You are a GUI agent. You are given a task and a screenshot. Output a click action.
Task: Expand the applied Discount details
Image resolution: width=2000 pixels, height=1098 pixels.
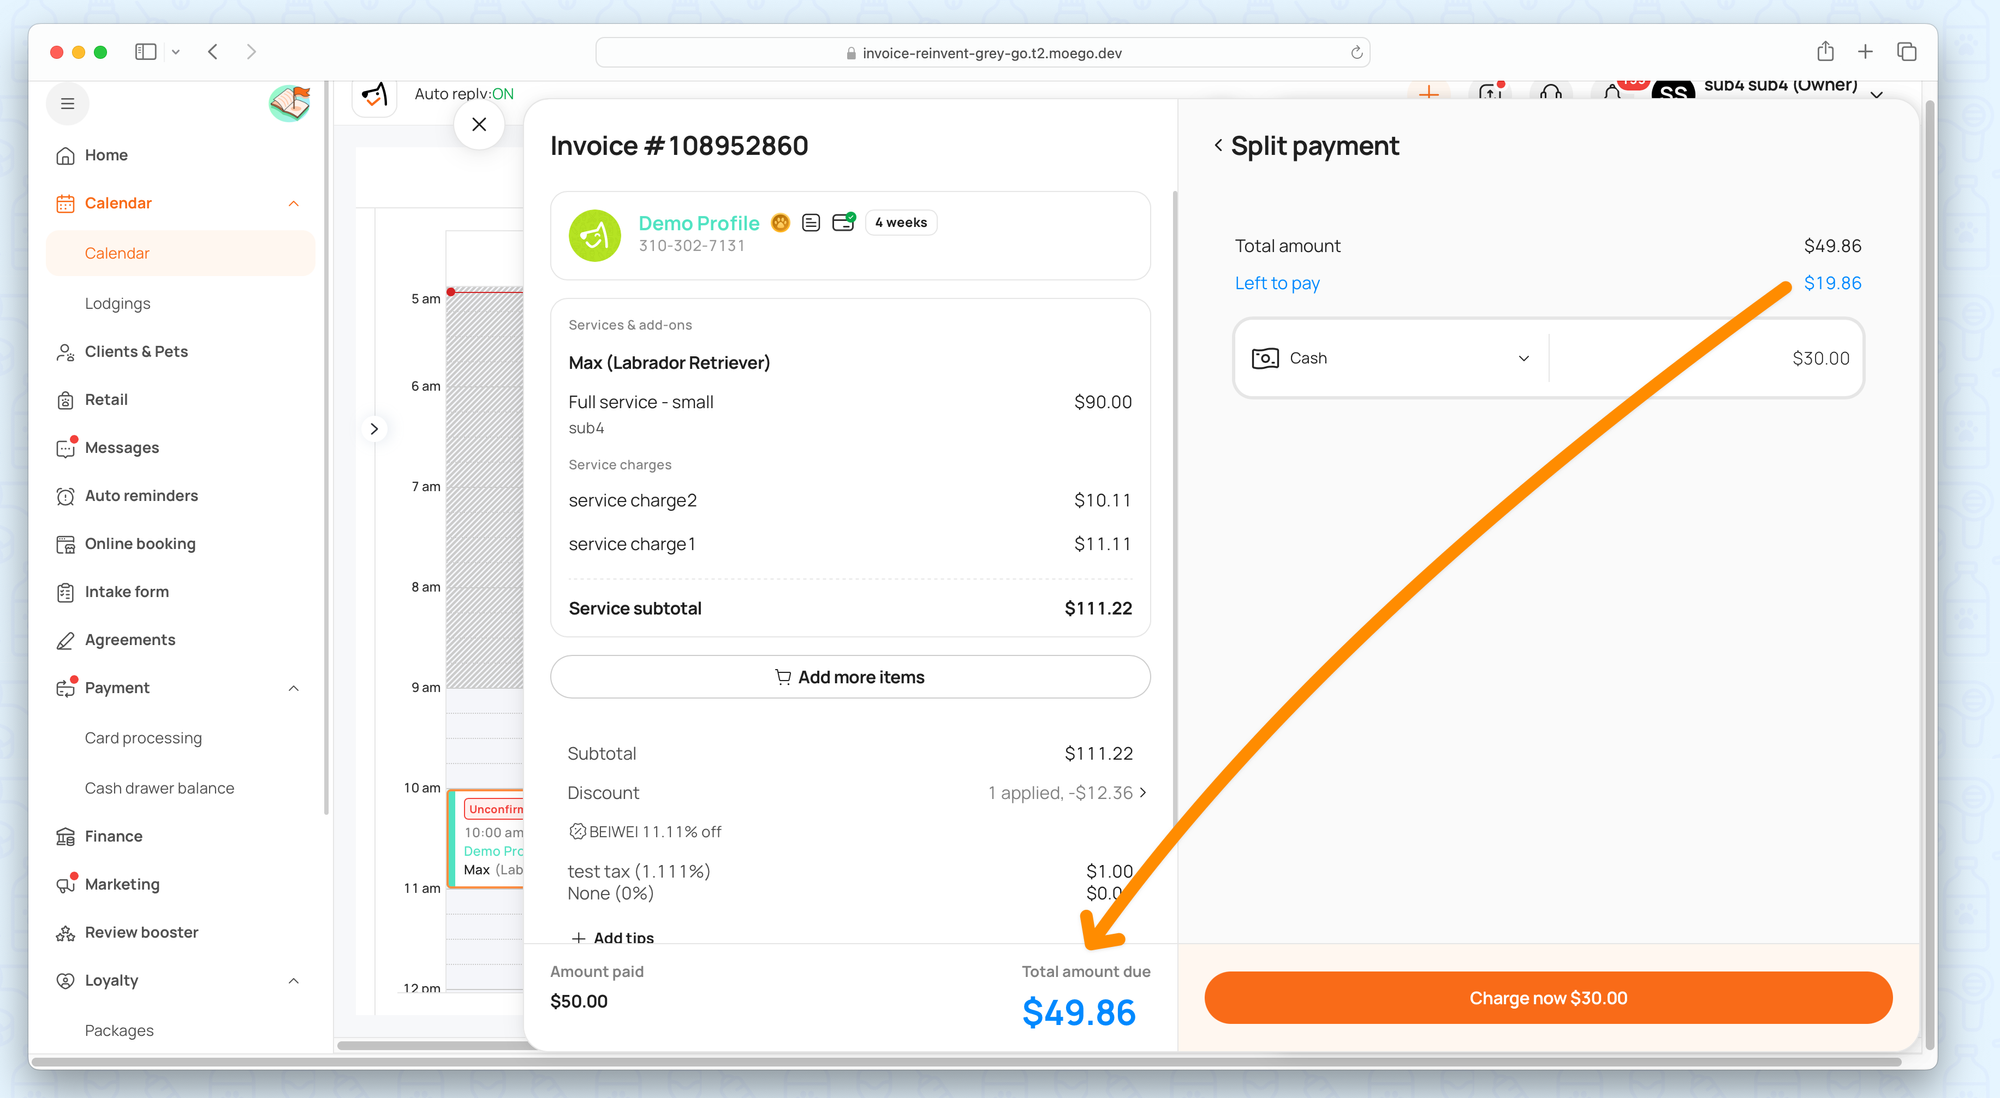(x=1066, y=793)
